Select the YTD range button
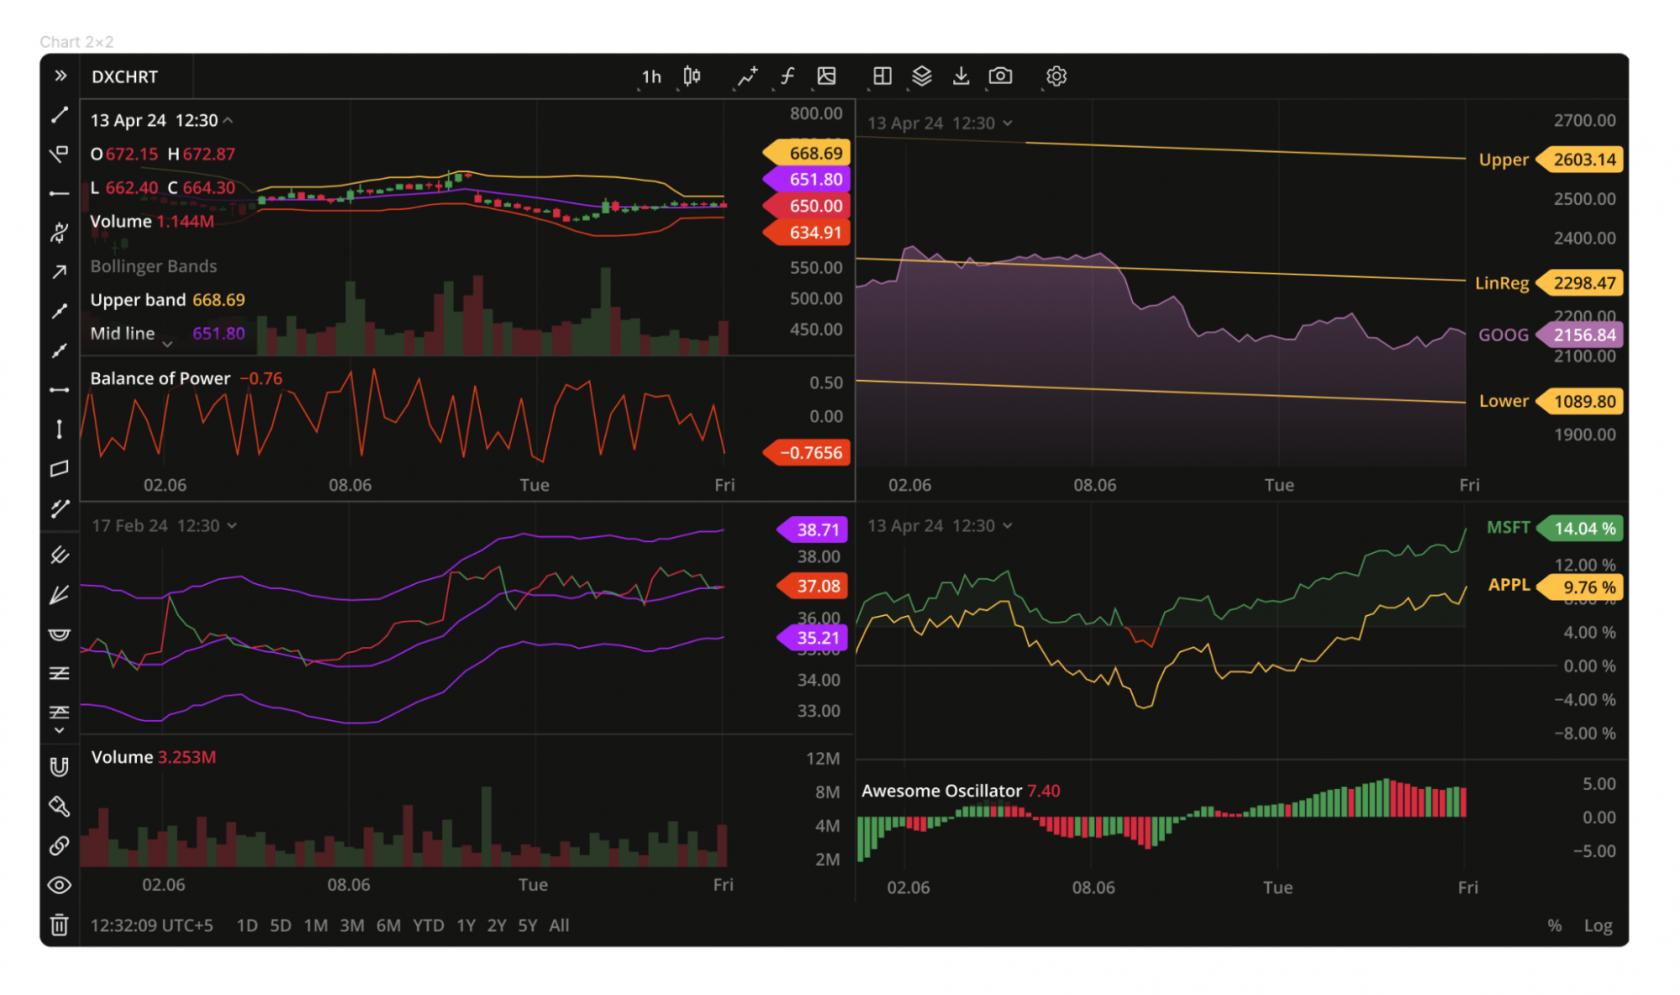Viewport: 1680px width, 995px height. point(428,926)
